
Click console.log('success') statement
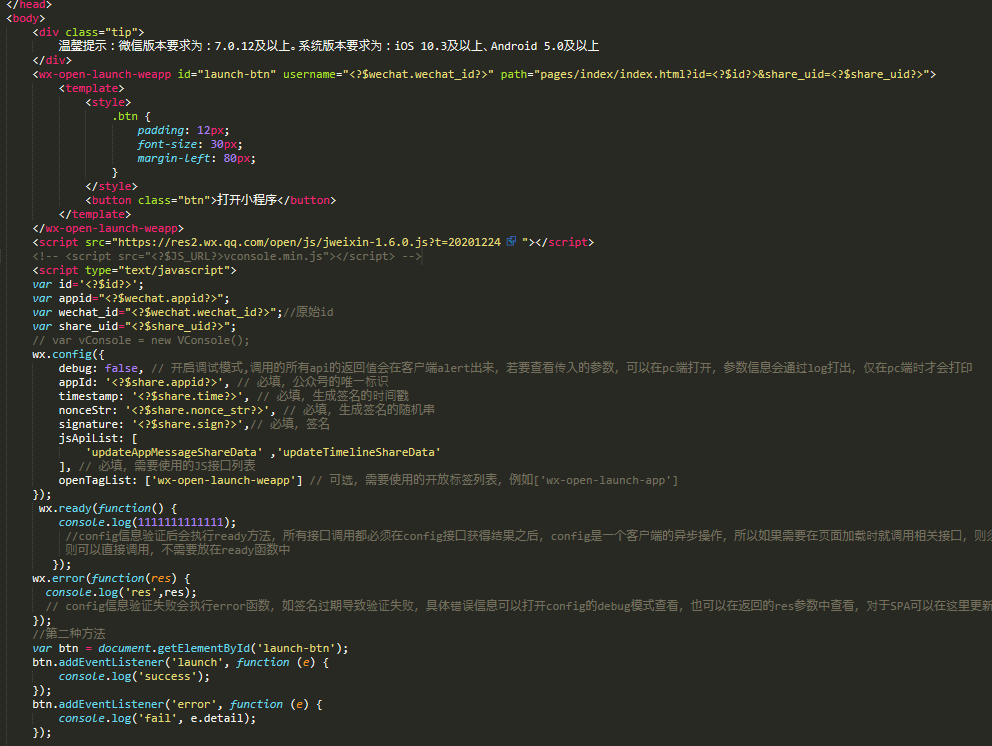point(134,676)
